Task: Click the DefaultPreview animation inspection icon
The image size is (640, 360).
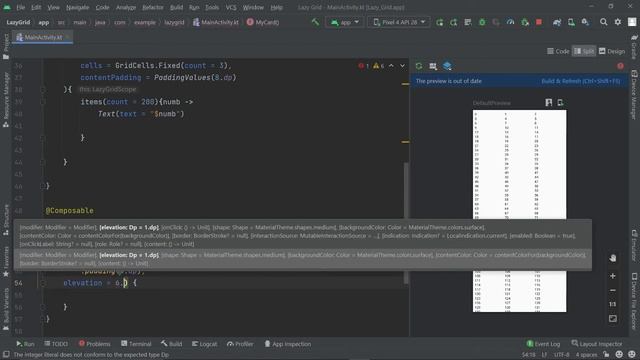Action: coord(549,102)
